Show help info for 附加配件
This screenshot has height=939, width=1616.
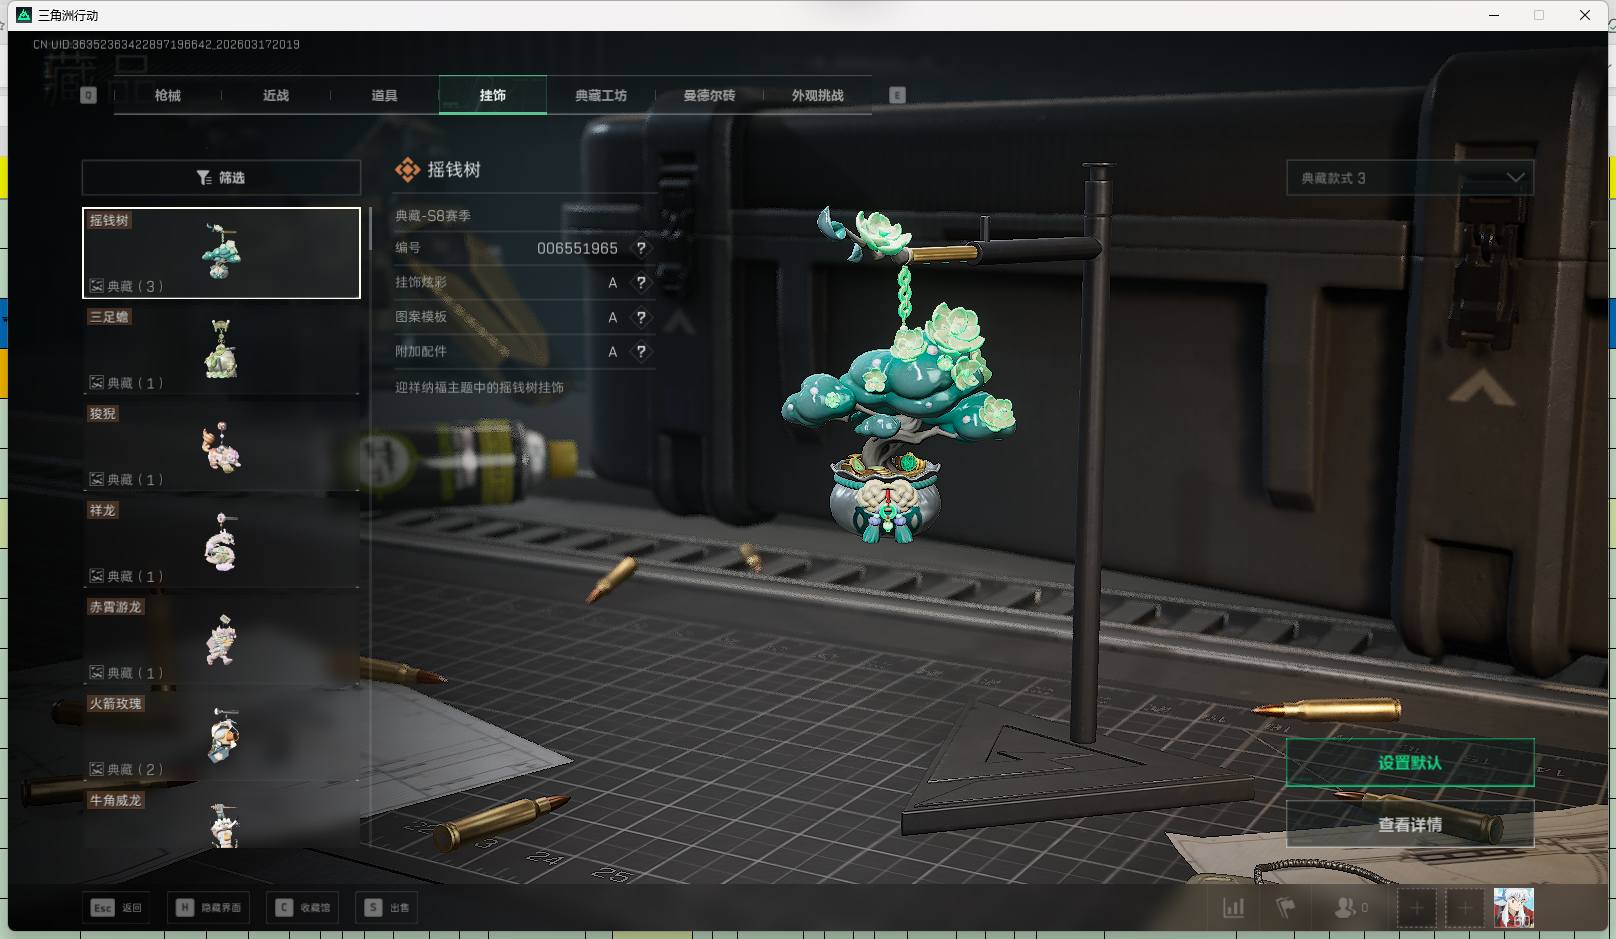pos(641,352)
